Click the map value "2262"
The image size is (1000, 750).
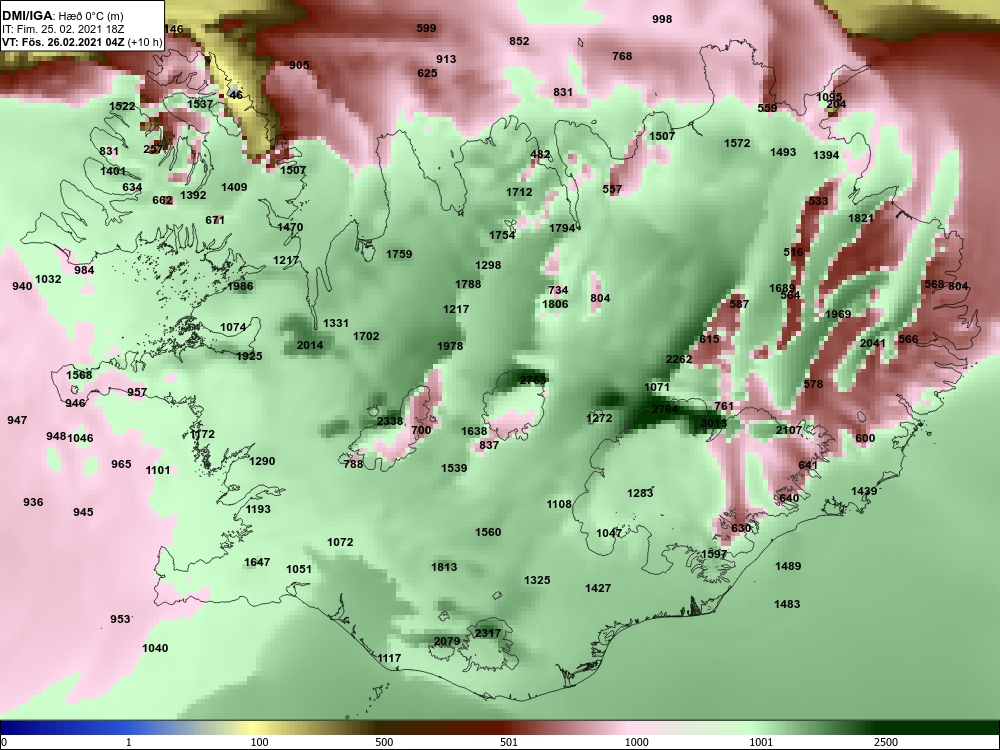coord(679,359)
